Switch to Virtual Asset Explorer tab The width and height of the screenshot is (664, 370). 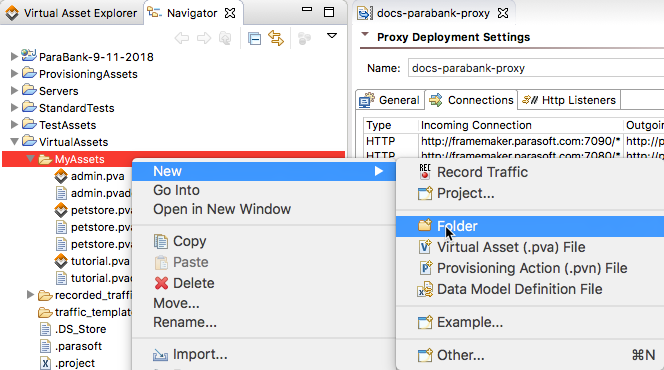72,13
